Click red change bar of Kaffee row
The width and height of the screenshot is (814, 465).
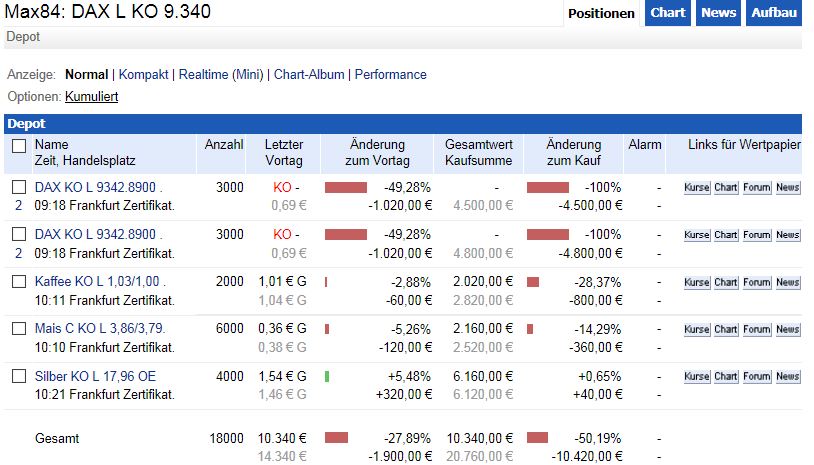pos(327,282)
